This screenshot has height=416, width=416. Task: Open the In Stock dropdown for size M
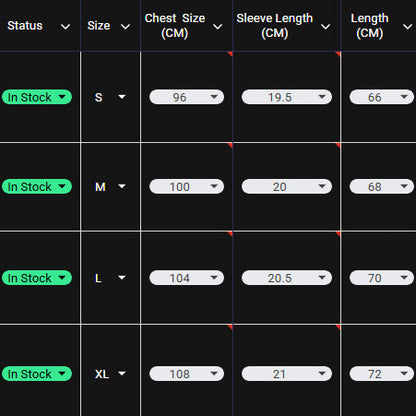(37, 186)
